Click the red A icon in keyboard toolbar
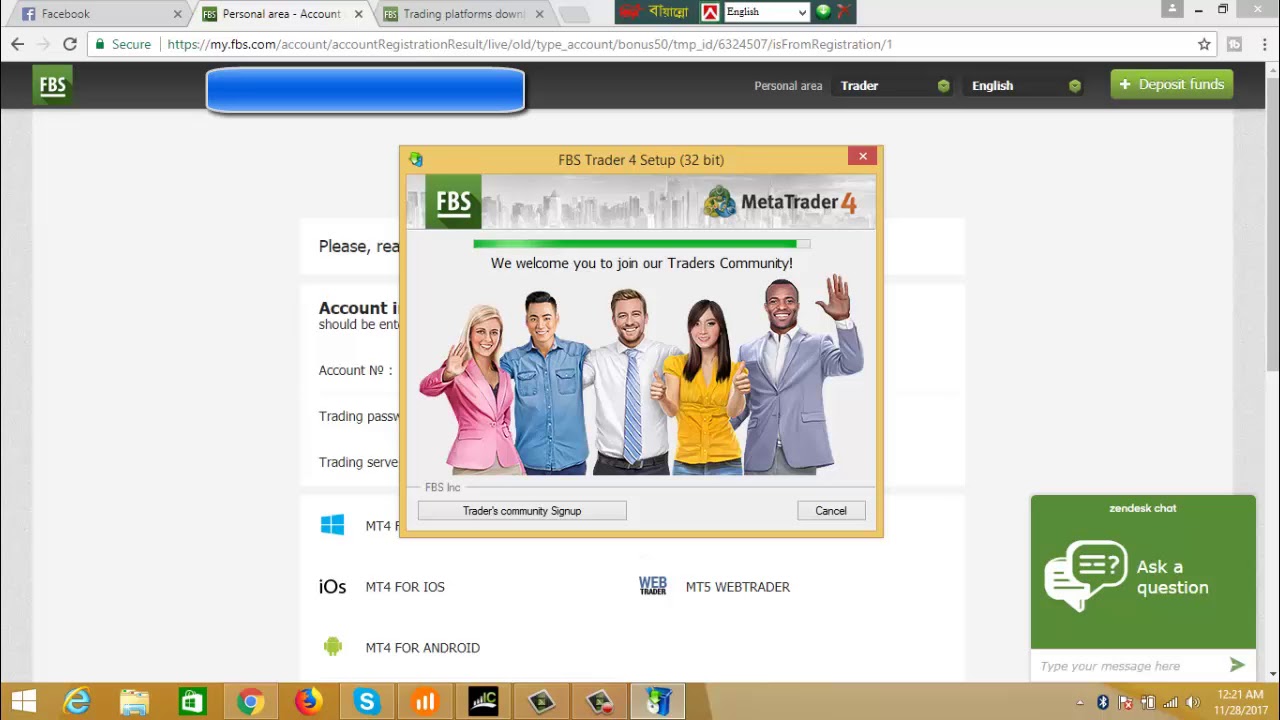Viewport: 1280px width, 720px height. point(710,12)
